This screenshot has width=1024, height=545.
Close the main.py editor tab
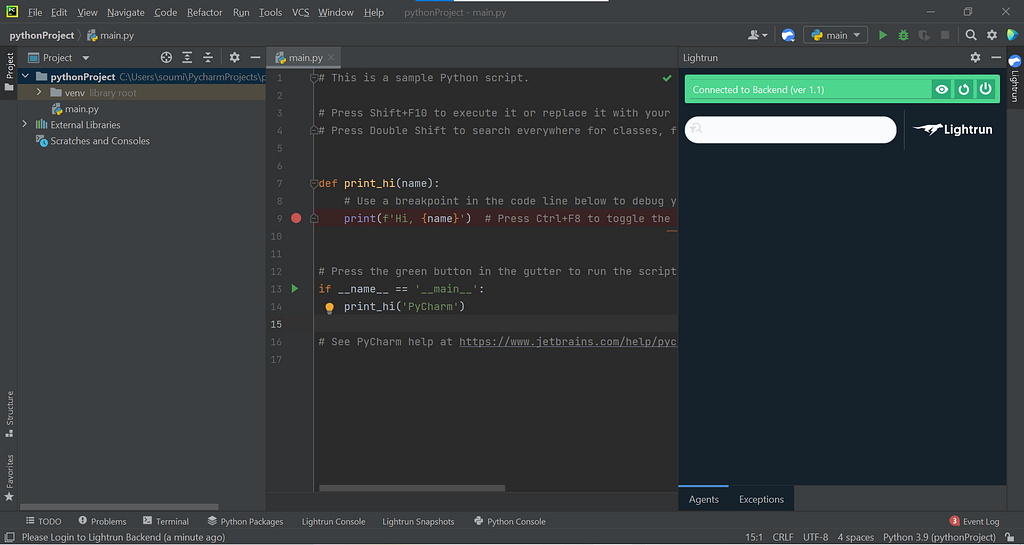[x=331, y=57]
